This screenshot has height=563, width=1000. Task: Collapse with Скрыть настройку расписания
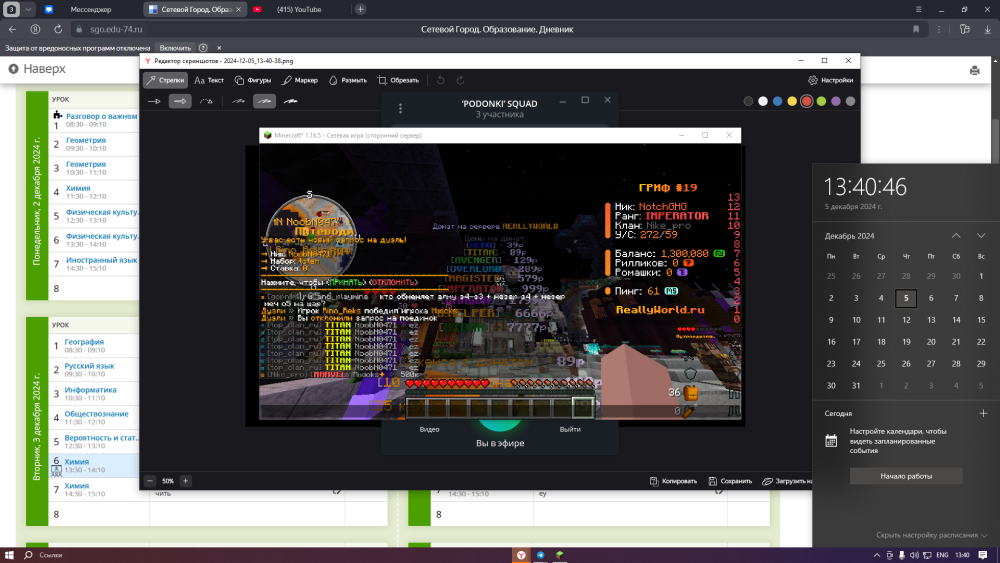point(932,535)
